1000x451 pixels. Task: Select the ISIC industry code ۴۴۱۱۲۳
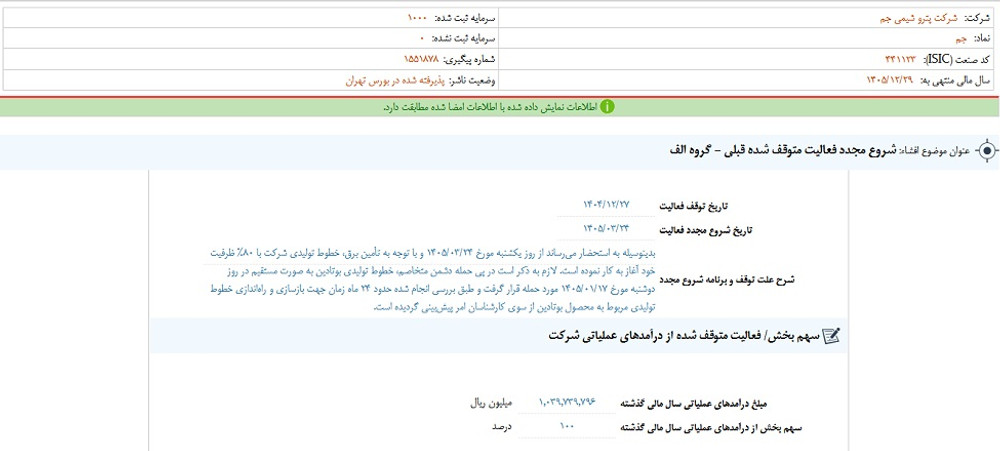tap(901, 59)
